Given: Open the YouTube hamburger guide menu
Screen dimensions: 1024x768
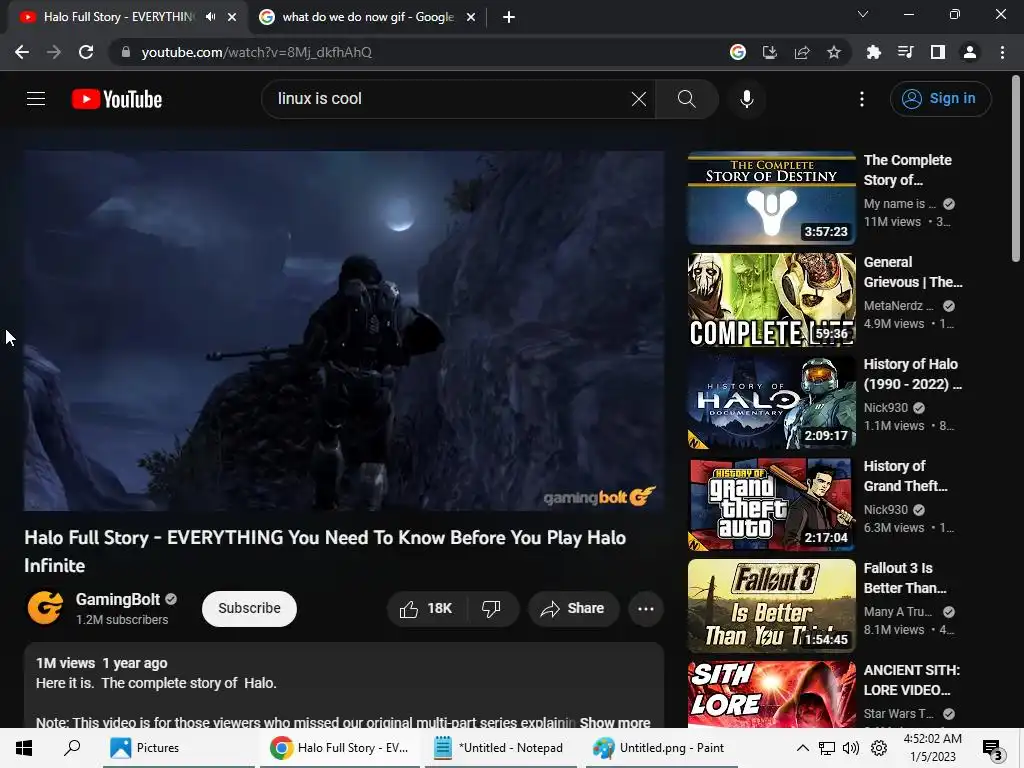Looking at the screenshot, I should click(x=36, y=99).
